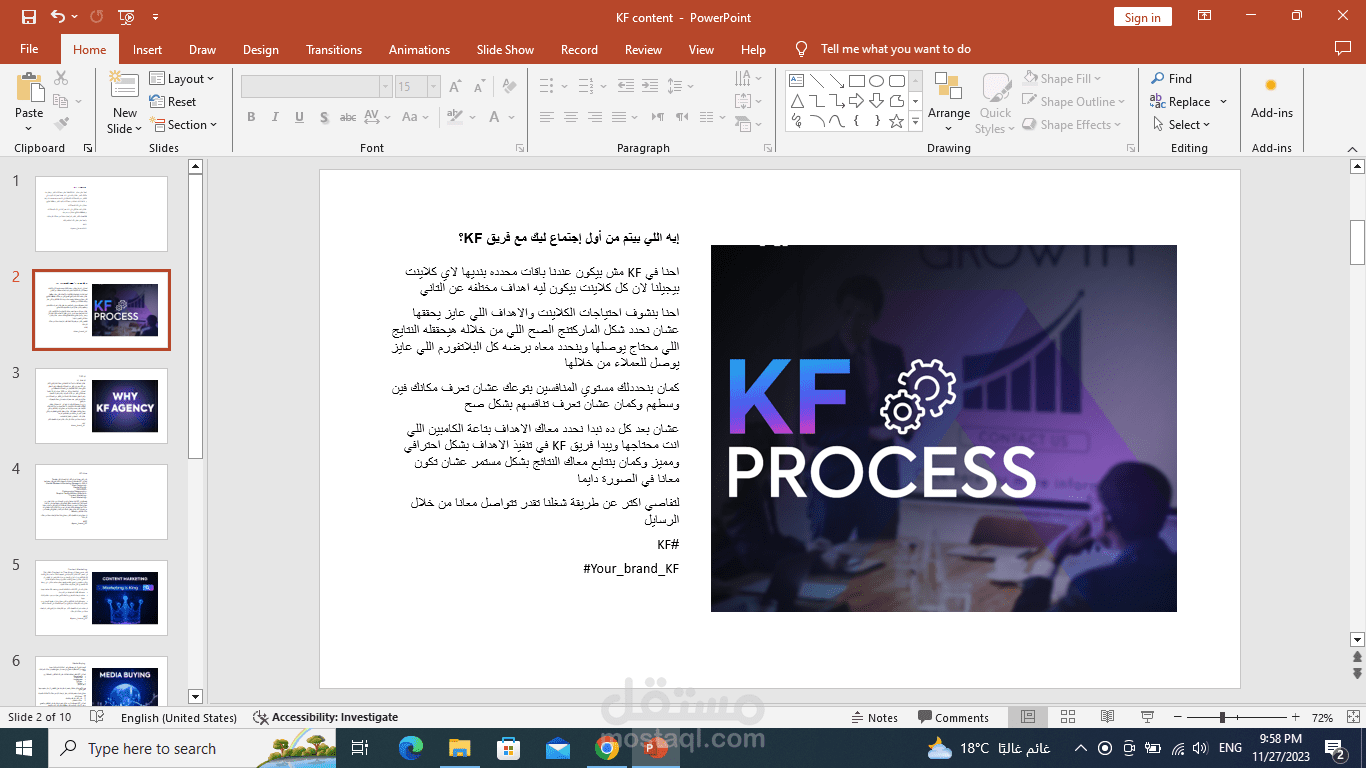The width and height of the screenshot is (1366, 768).
Task: Toggle Underline formatting
Action: tap(299, 117)
